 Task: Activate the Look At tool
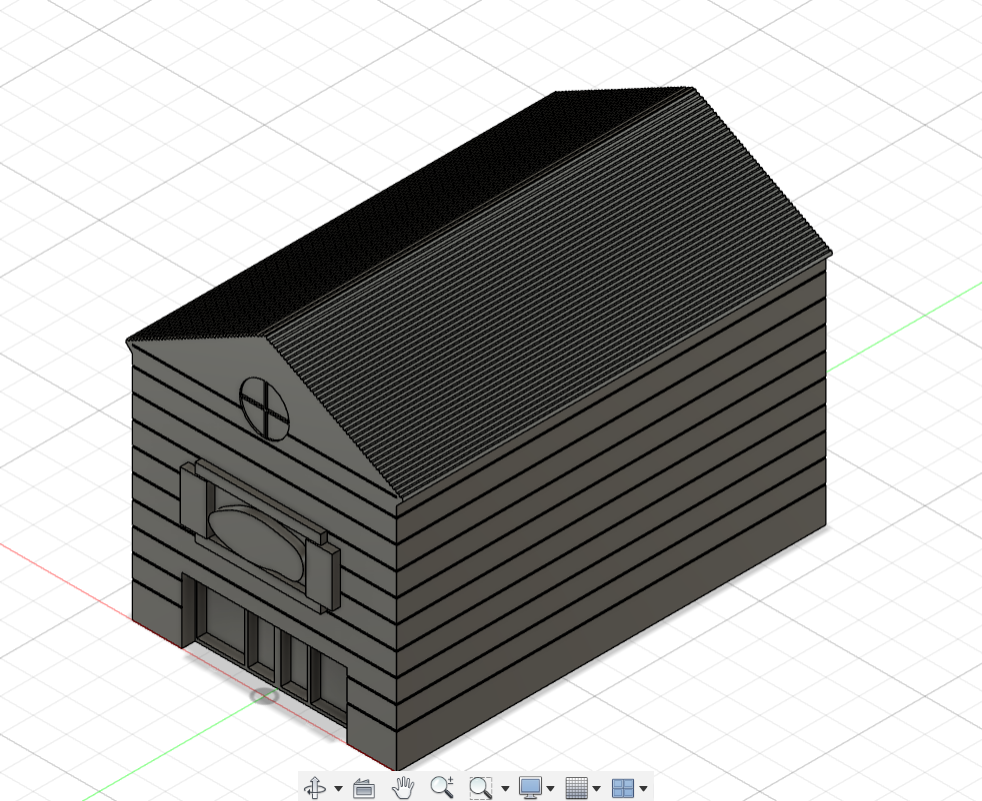coord(363,788)
